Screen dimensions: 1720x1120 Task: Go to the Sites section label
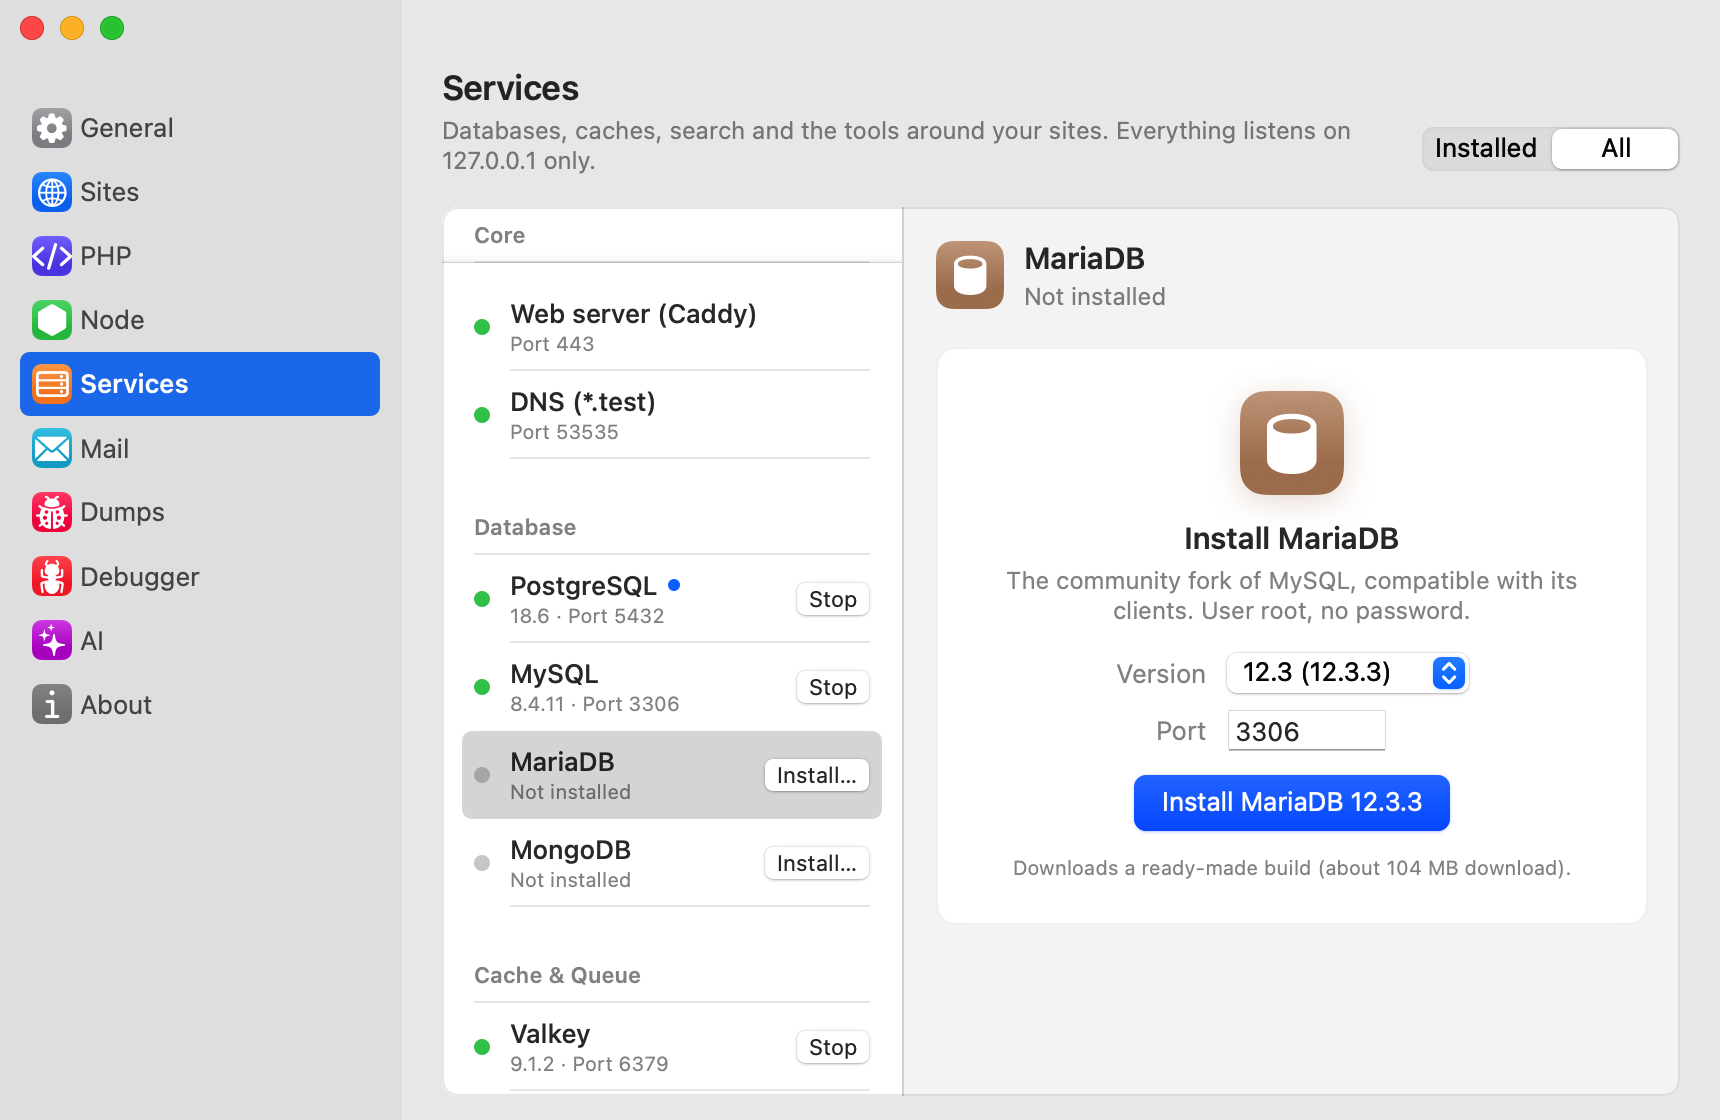point(110,192)
